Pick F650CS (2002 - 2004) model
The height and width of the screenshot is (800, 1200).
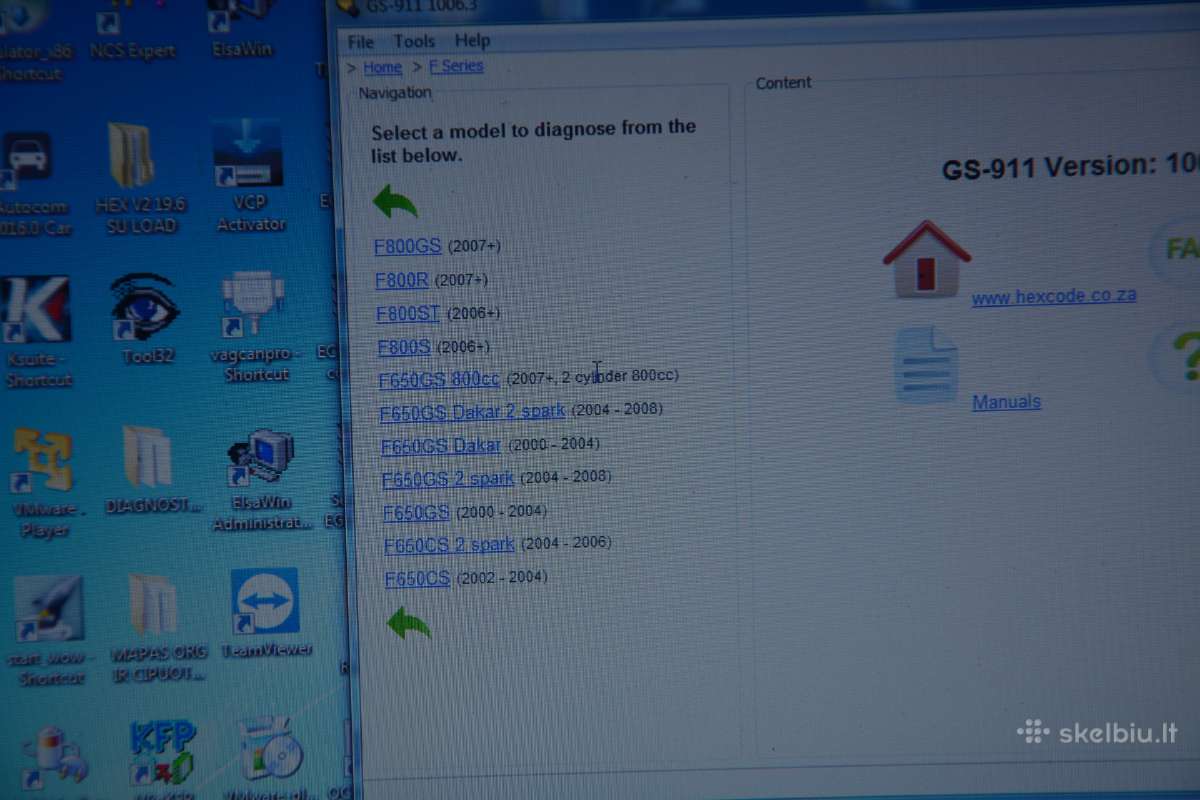click(418, 579)
